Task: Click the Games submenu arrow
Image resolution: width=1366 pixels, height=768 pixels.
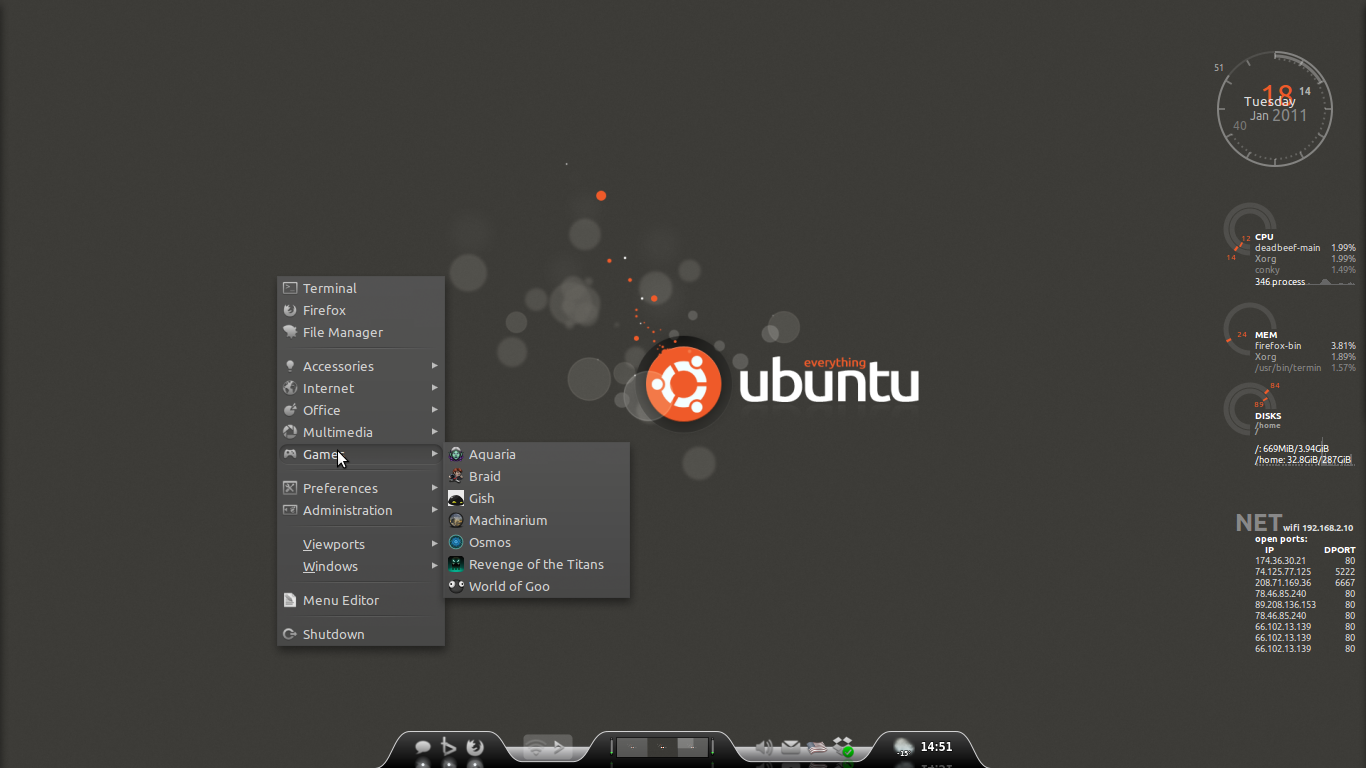Action: pyautogui.click(x=435, y=454)
